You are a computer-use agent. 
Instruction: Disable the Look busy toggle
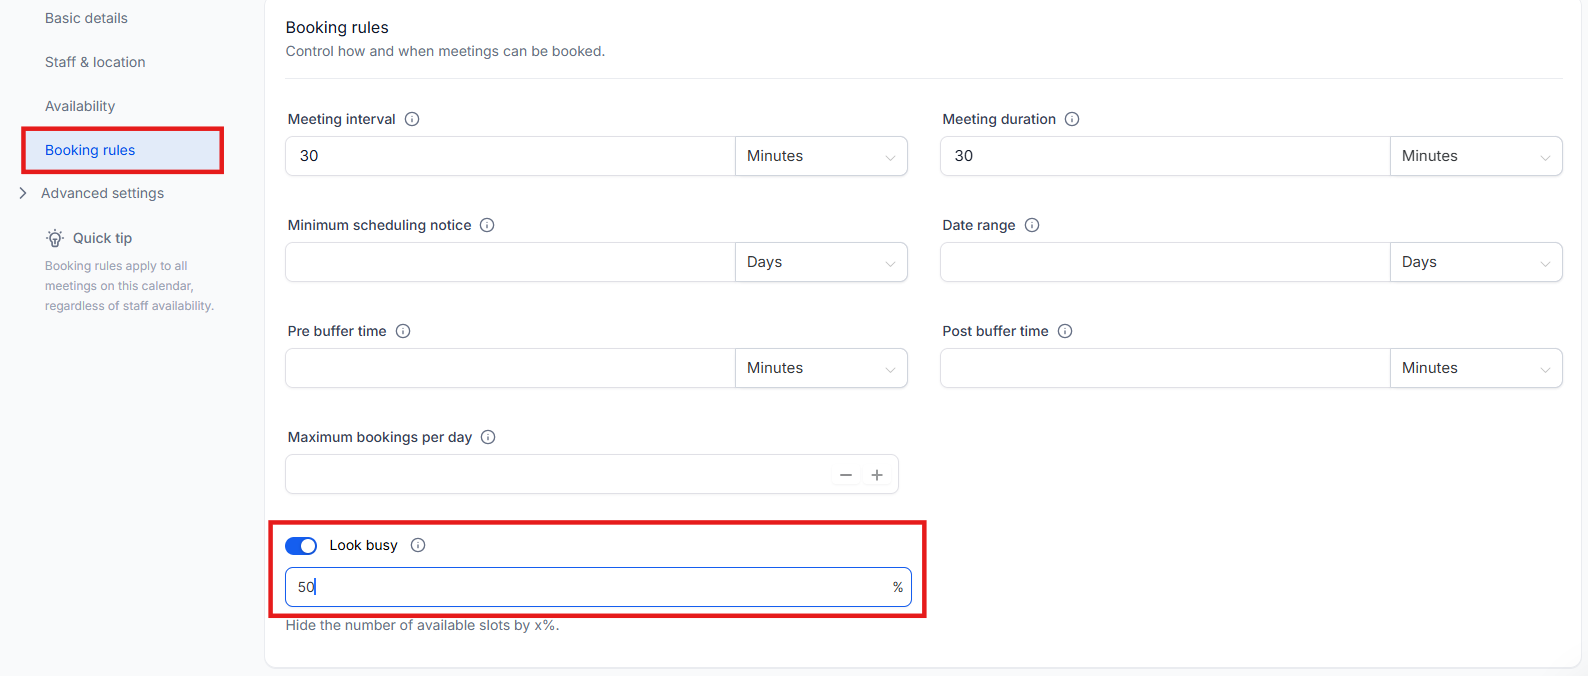[301, 545]
